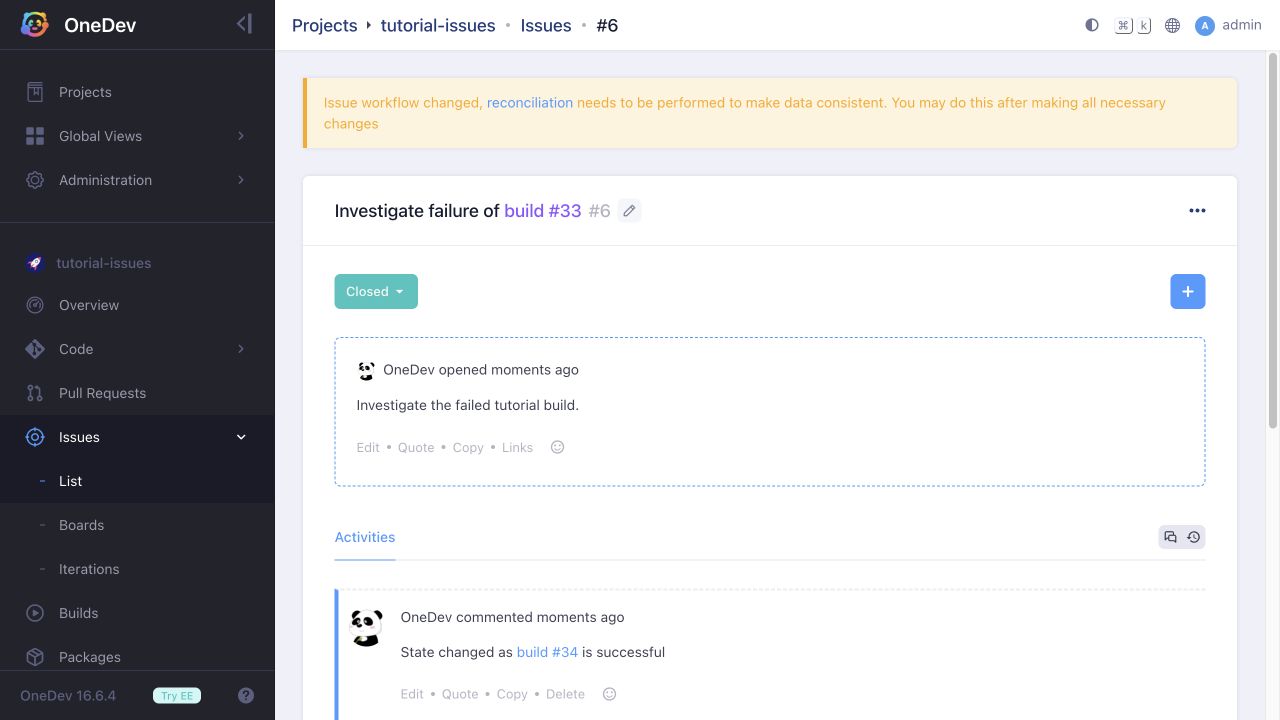
Task: Open the Closed state dropdown
Action: (x=376, y=292)
